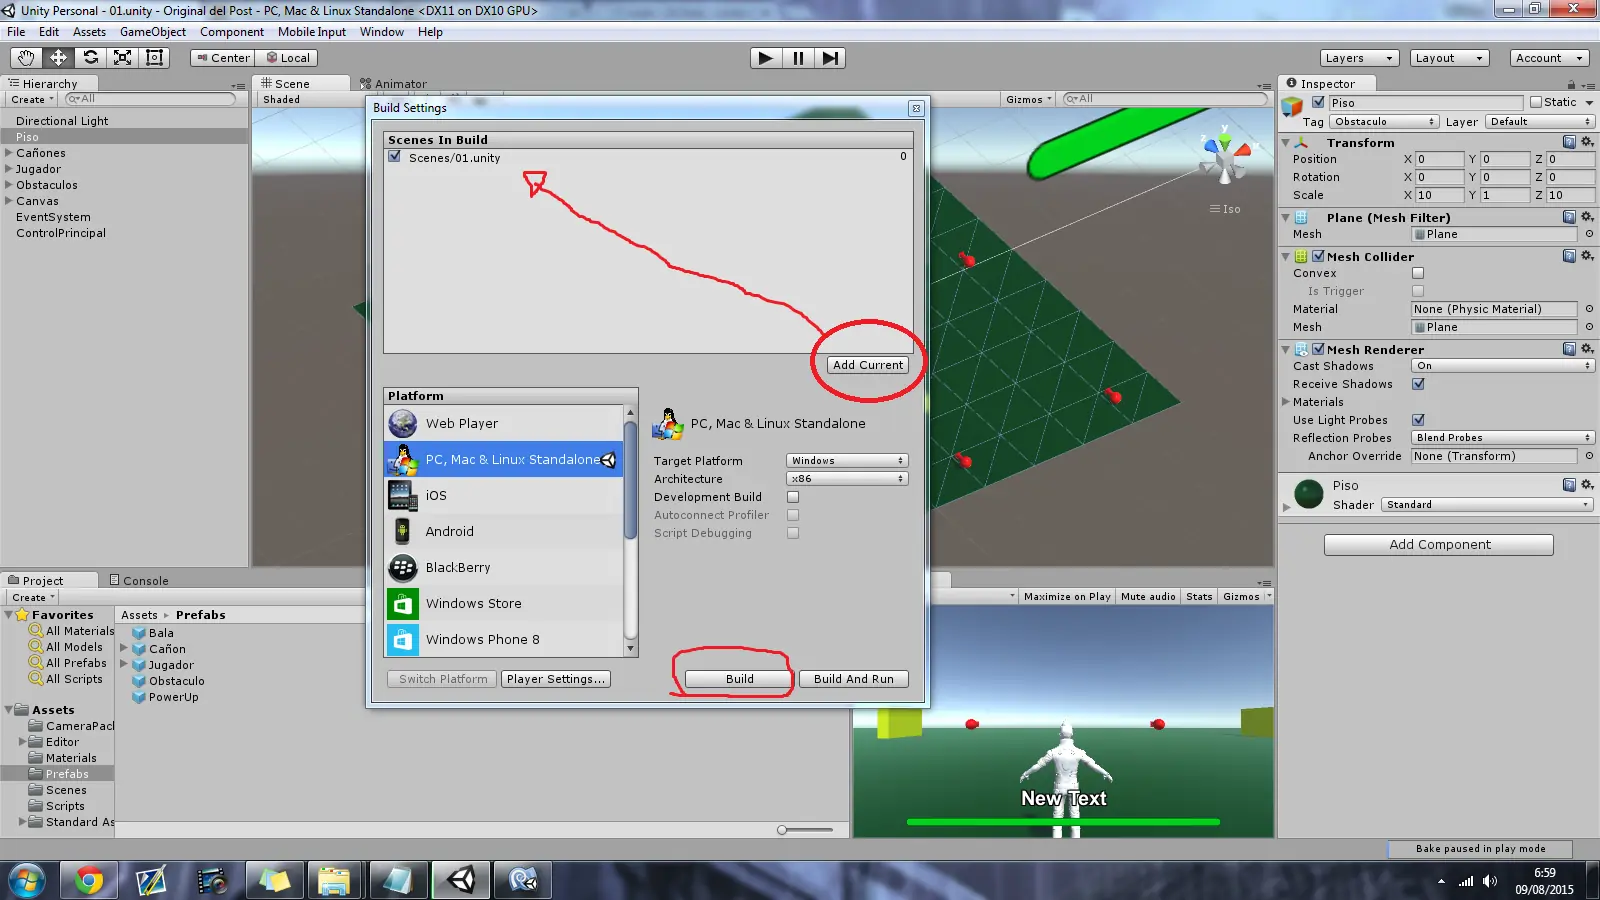Pick mesh with Mesh Filter object selector
The height and width of the screenshot is (900, 1600).
[1589, 235]
